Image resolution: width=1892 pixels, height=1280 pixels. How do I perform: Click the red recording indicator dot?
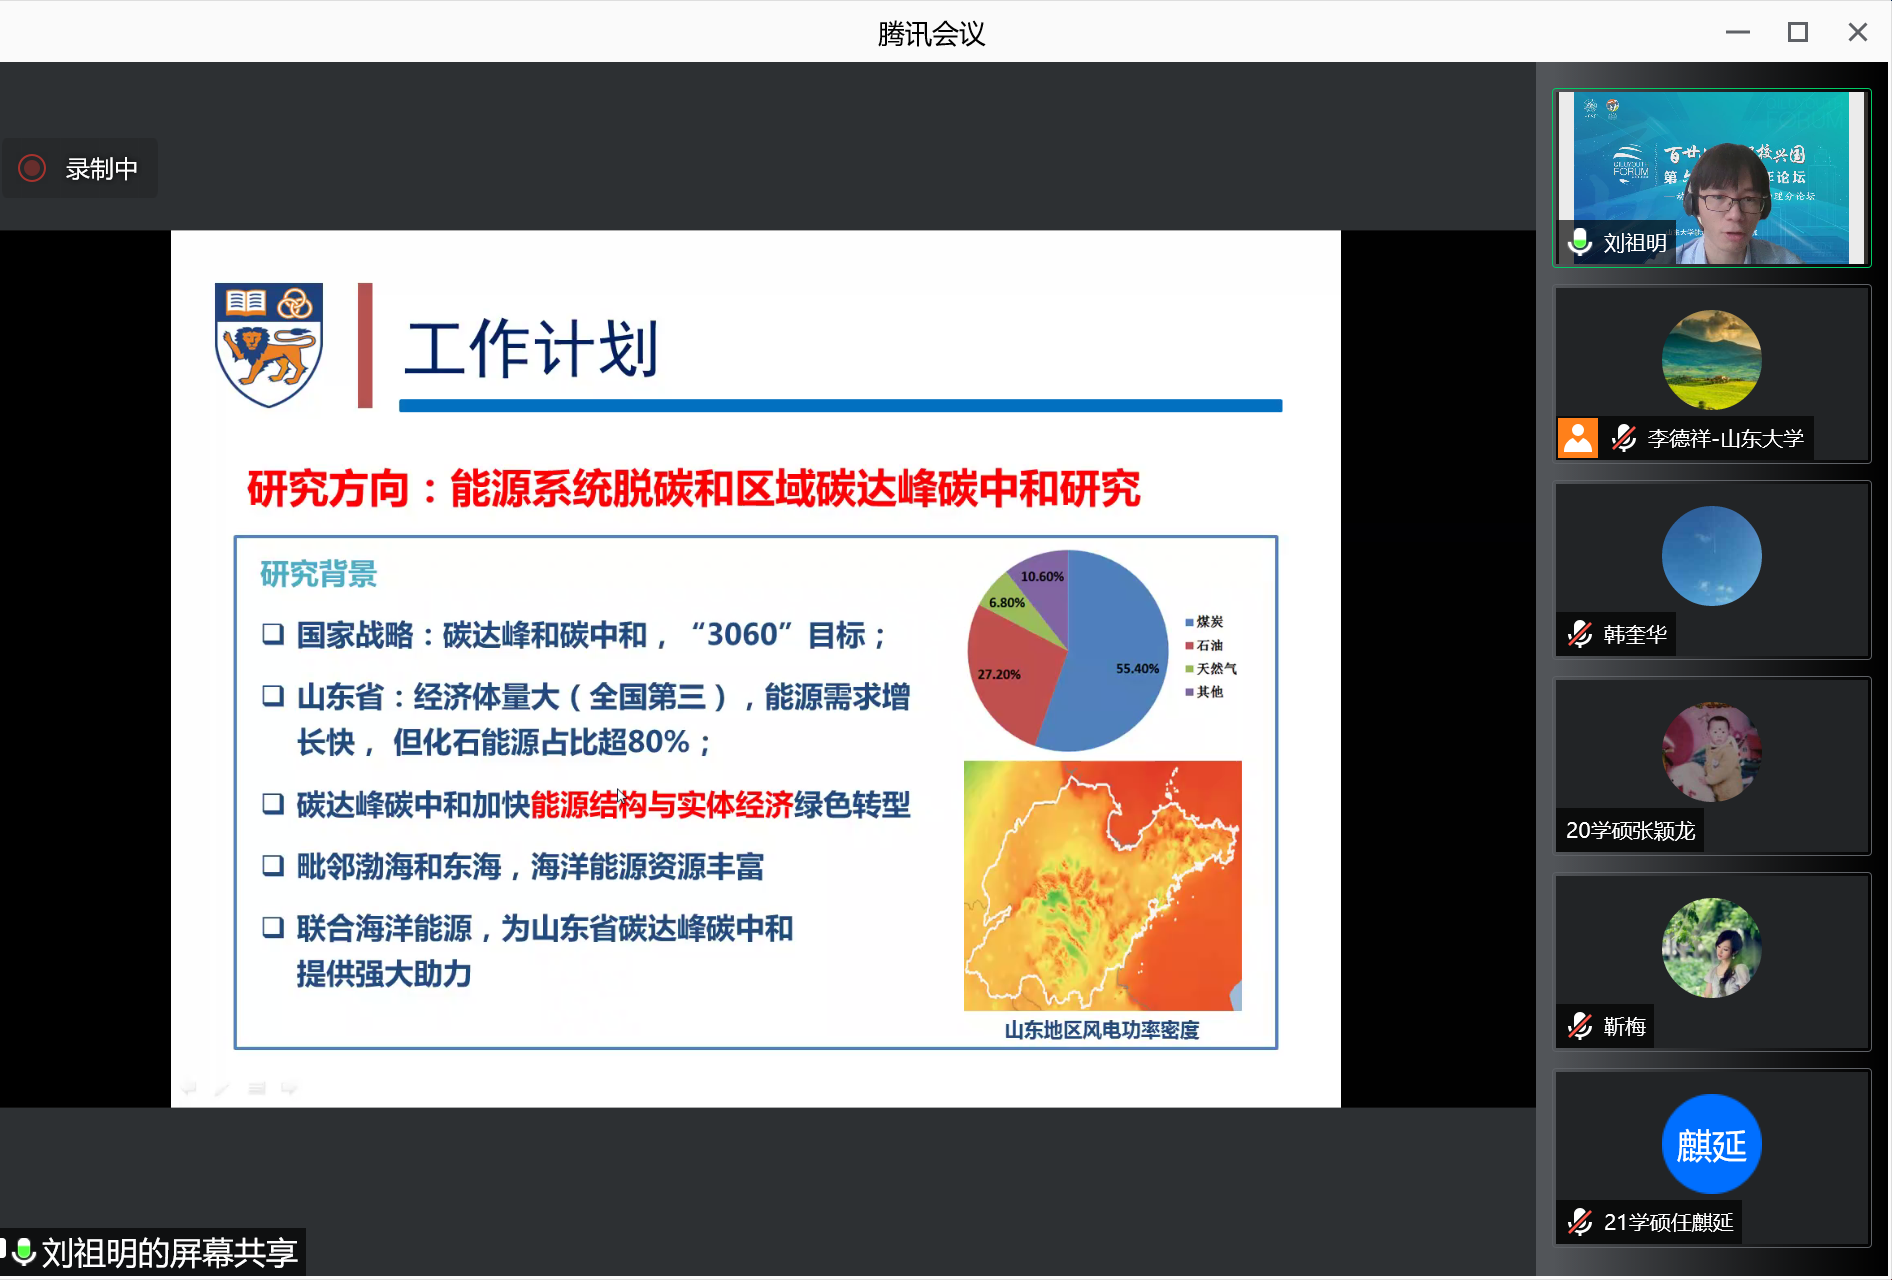[32, 168]
